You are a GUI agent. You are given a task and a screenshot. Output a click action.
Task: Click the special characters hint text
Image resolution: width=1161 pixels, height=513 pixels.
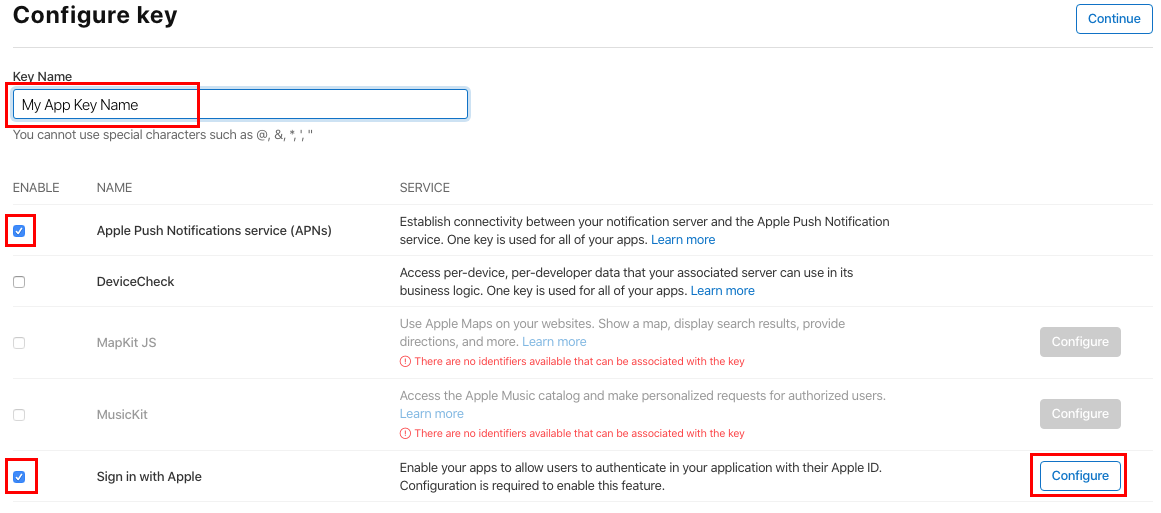click(x=163, y=136)
